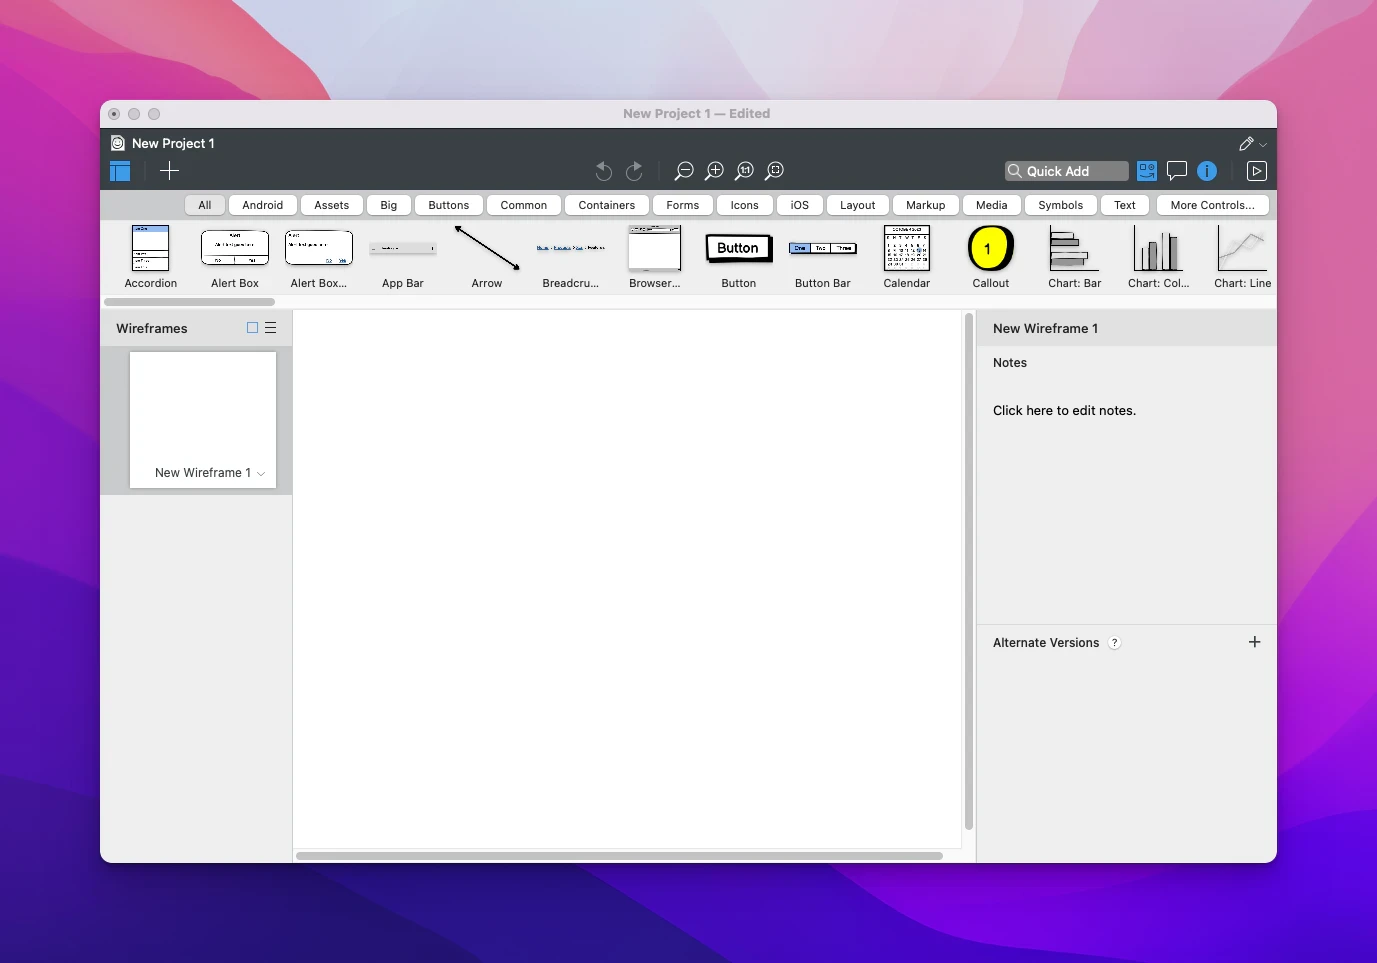Screen dimensions: 1377x963
Task: Zoom out using the minus magnifier
Action: coord(684,171)
